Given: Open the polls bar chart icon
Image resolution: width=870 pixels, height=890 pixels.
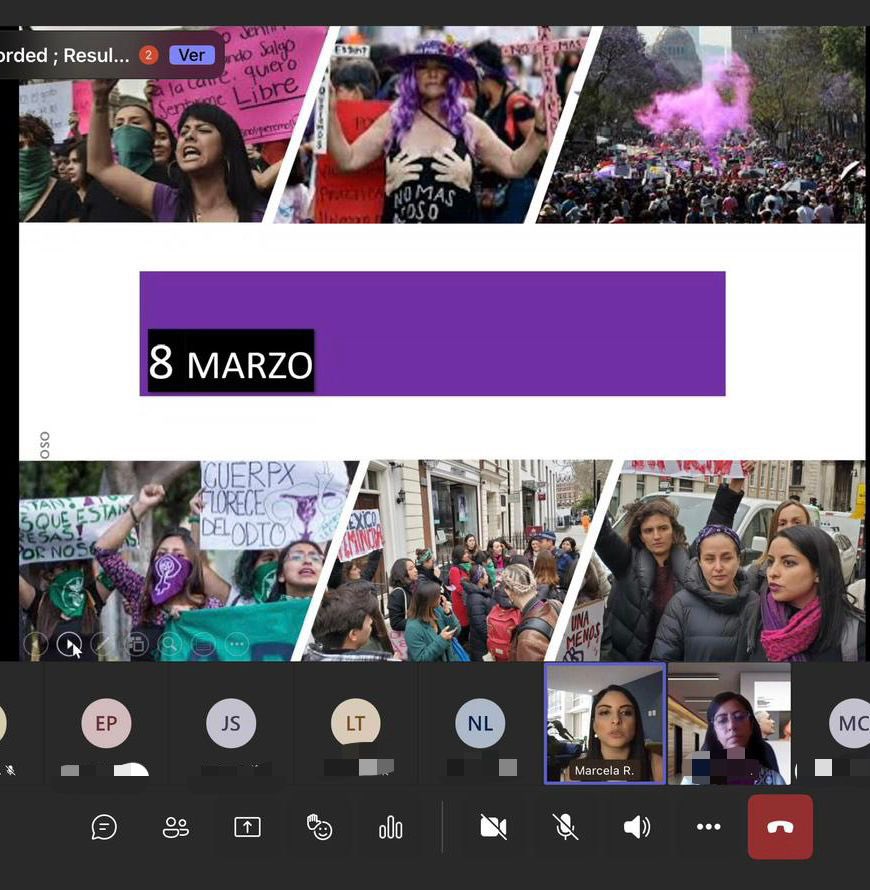Looking at the screenshot, I should click(390, 827).
